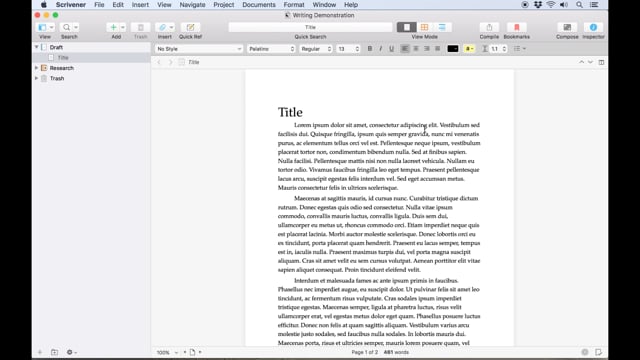Switch to corkboard view mode
The width and height of the screenshot is (640, 360).
(x=424, y=27)
